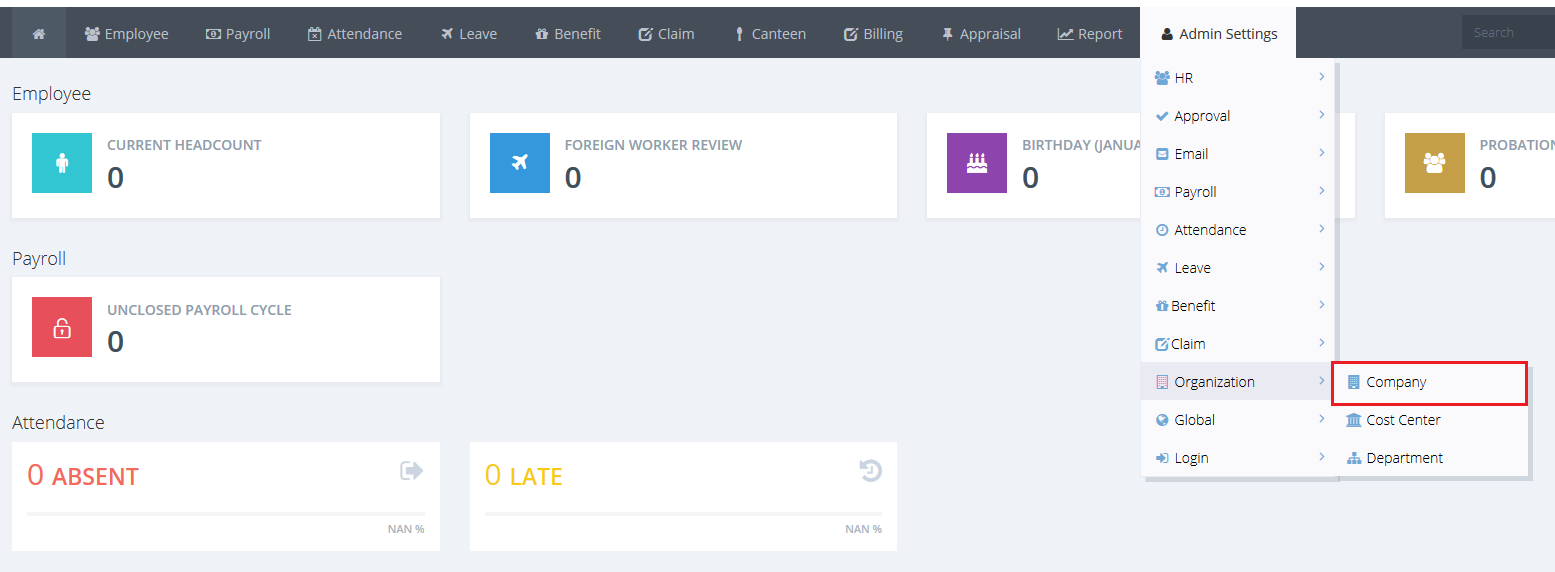Expand the Global submenu
1555x572 pixels.
tap(1239, 420)
